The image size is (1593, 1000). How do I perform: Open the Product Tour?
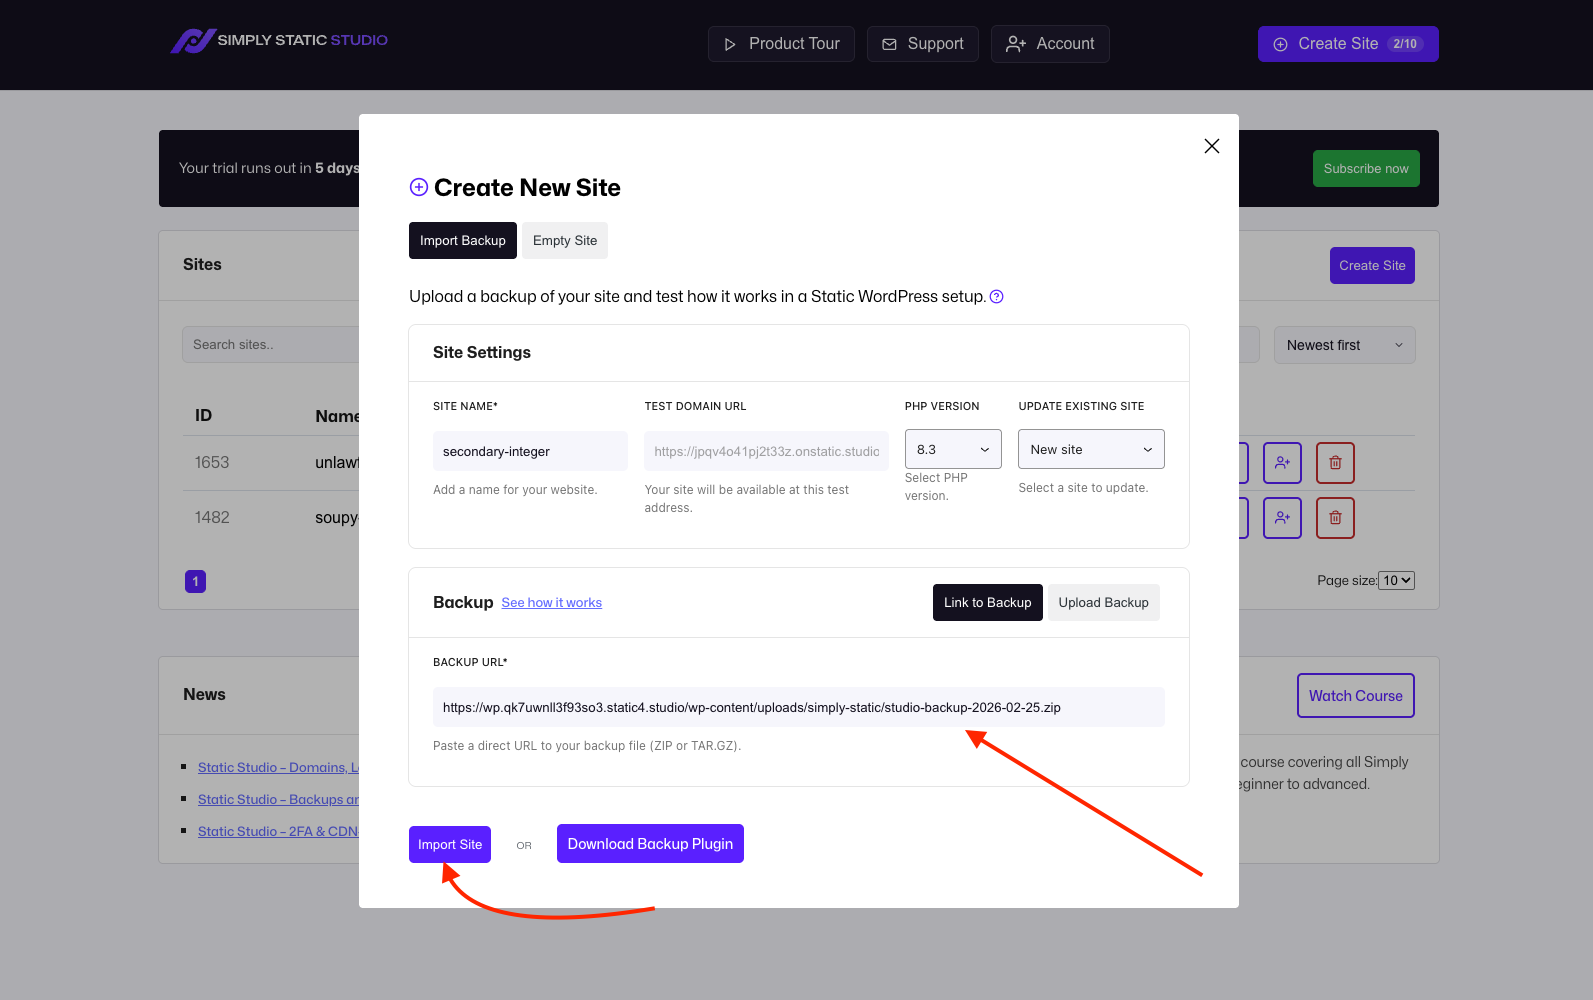781,44
